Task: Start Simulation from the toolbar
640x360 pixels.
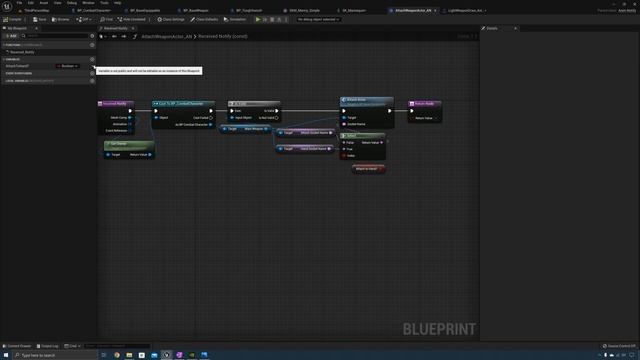Action: tap(235, 19)
